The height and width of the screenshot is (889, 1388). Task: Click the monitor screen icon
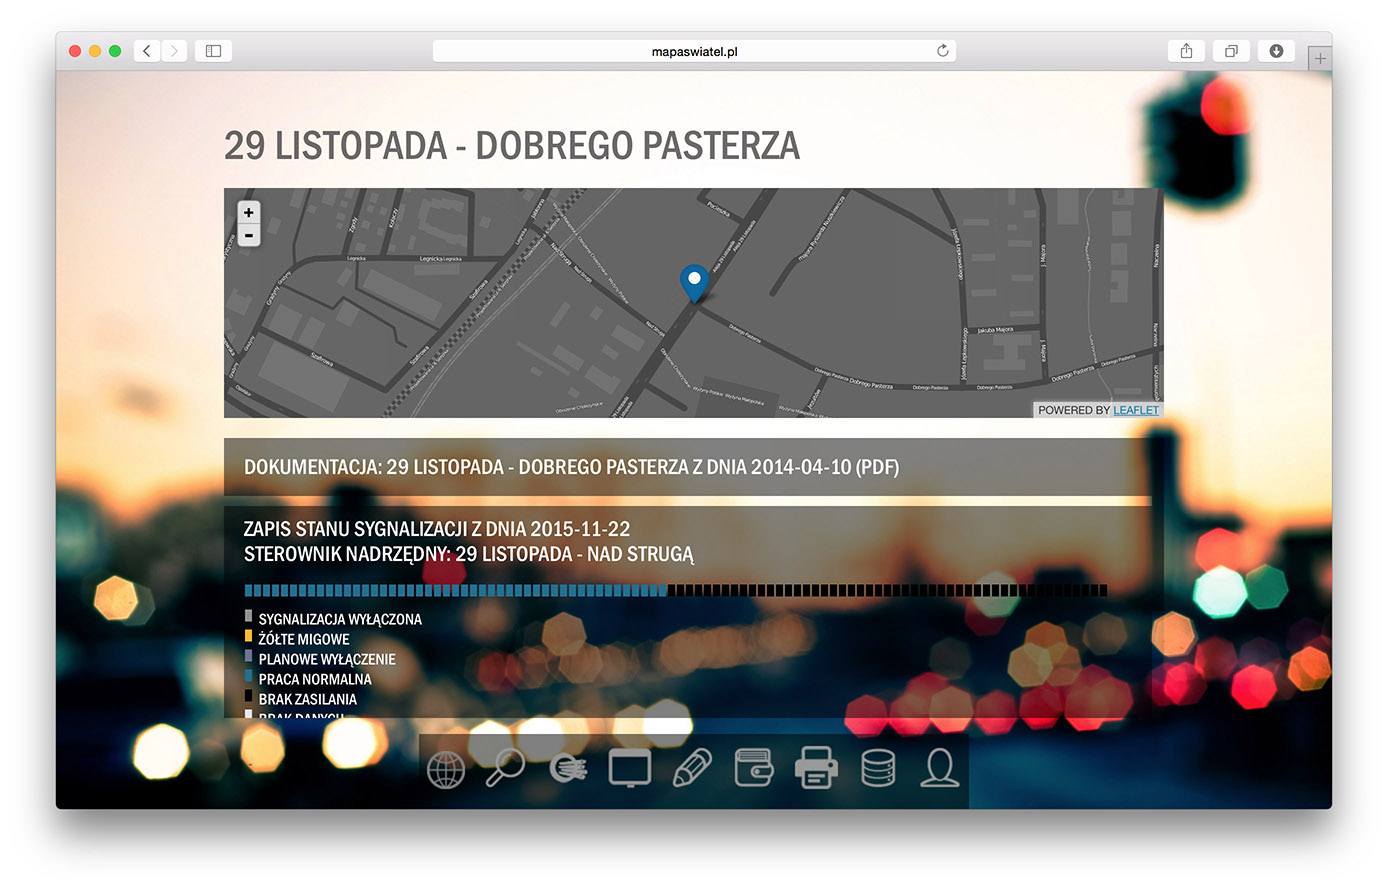630,769
